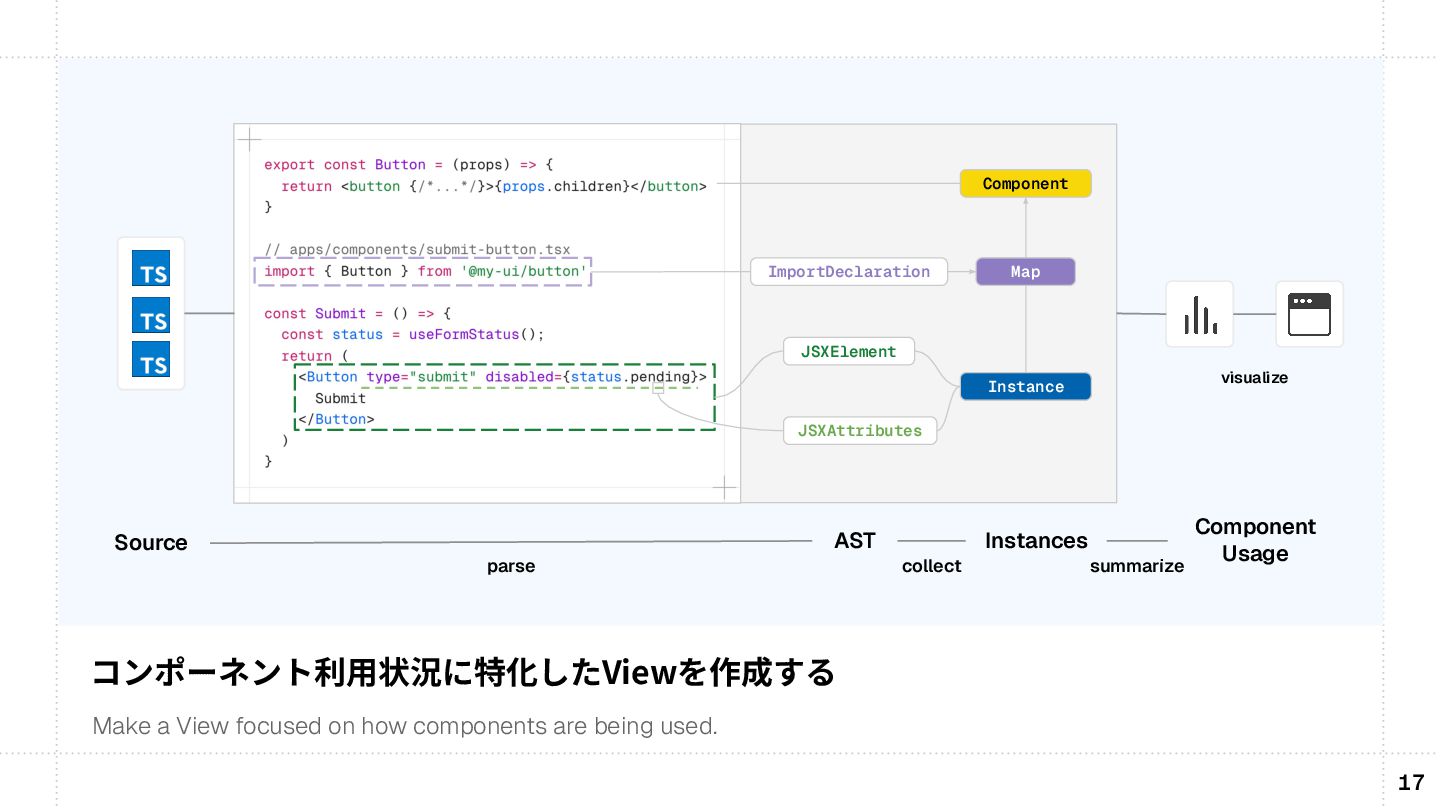This screenshot has height=810, width=1440.
Task: Click slide number 17
Action: [1411, 783]
